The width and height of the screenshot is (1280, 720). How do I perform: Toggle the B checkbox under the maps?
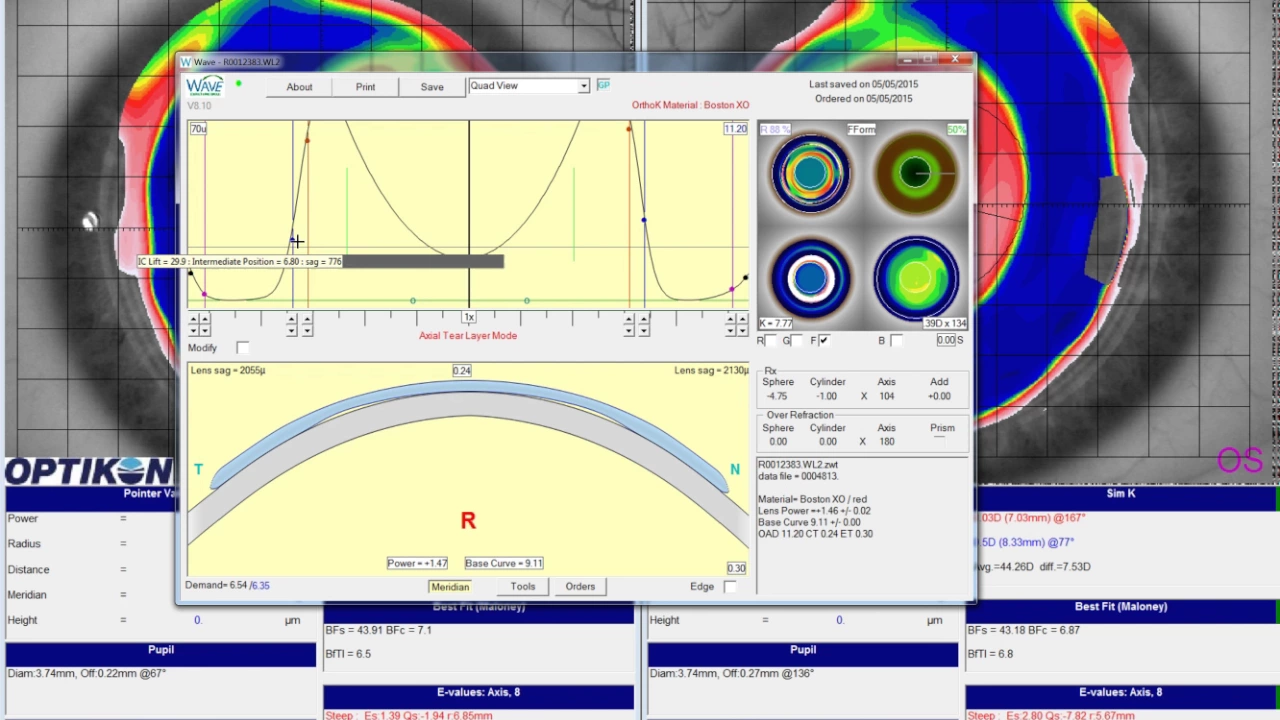click(x=896, y=341)
